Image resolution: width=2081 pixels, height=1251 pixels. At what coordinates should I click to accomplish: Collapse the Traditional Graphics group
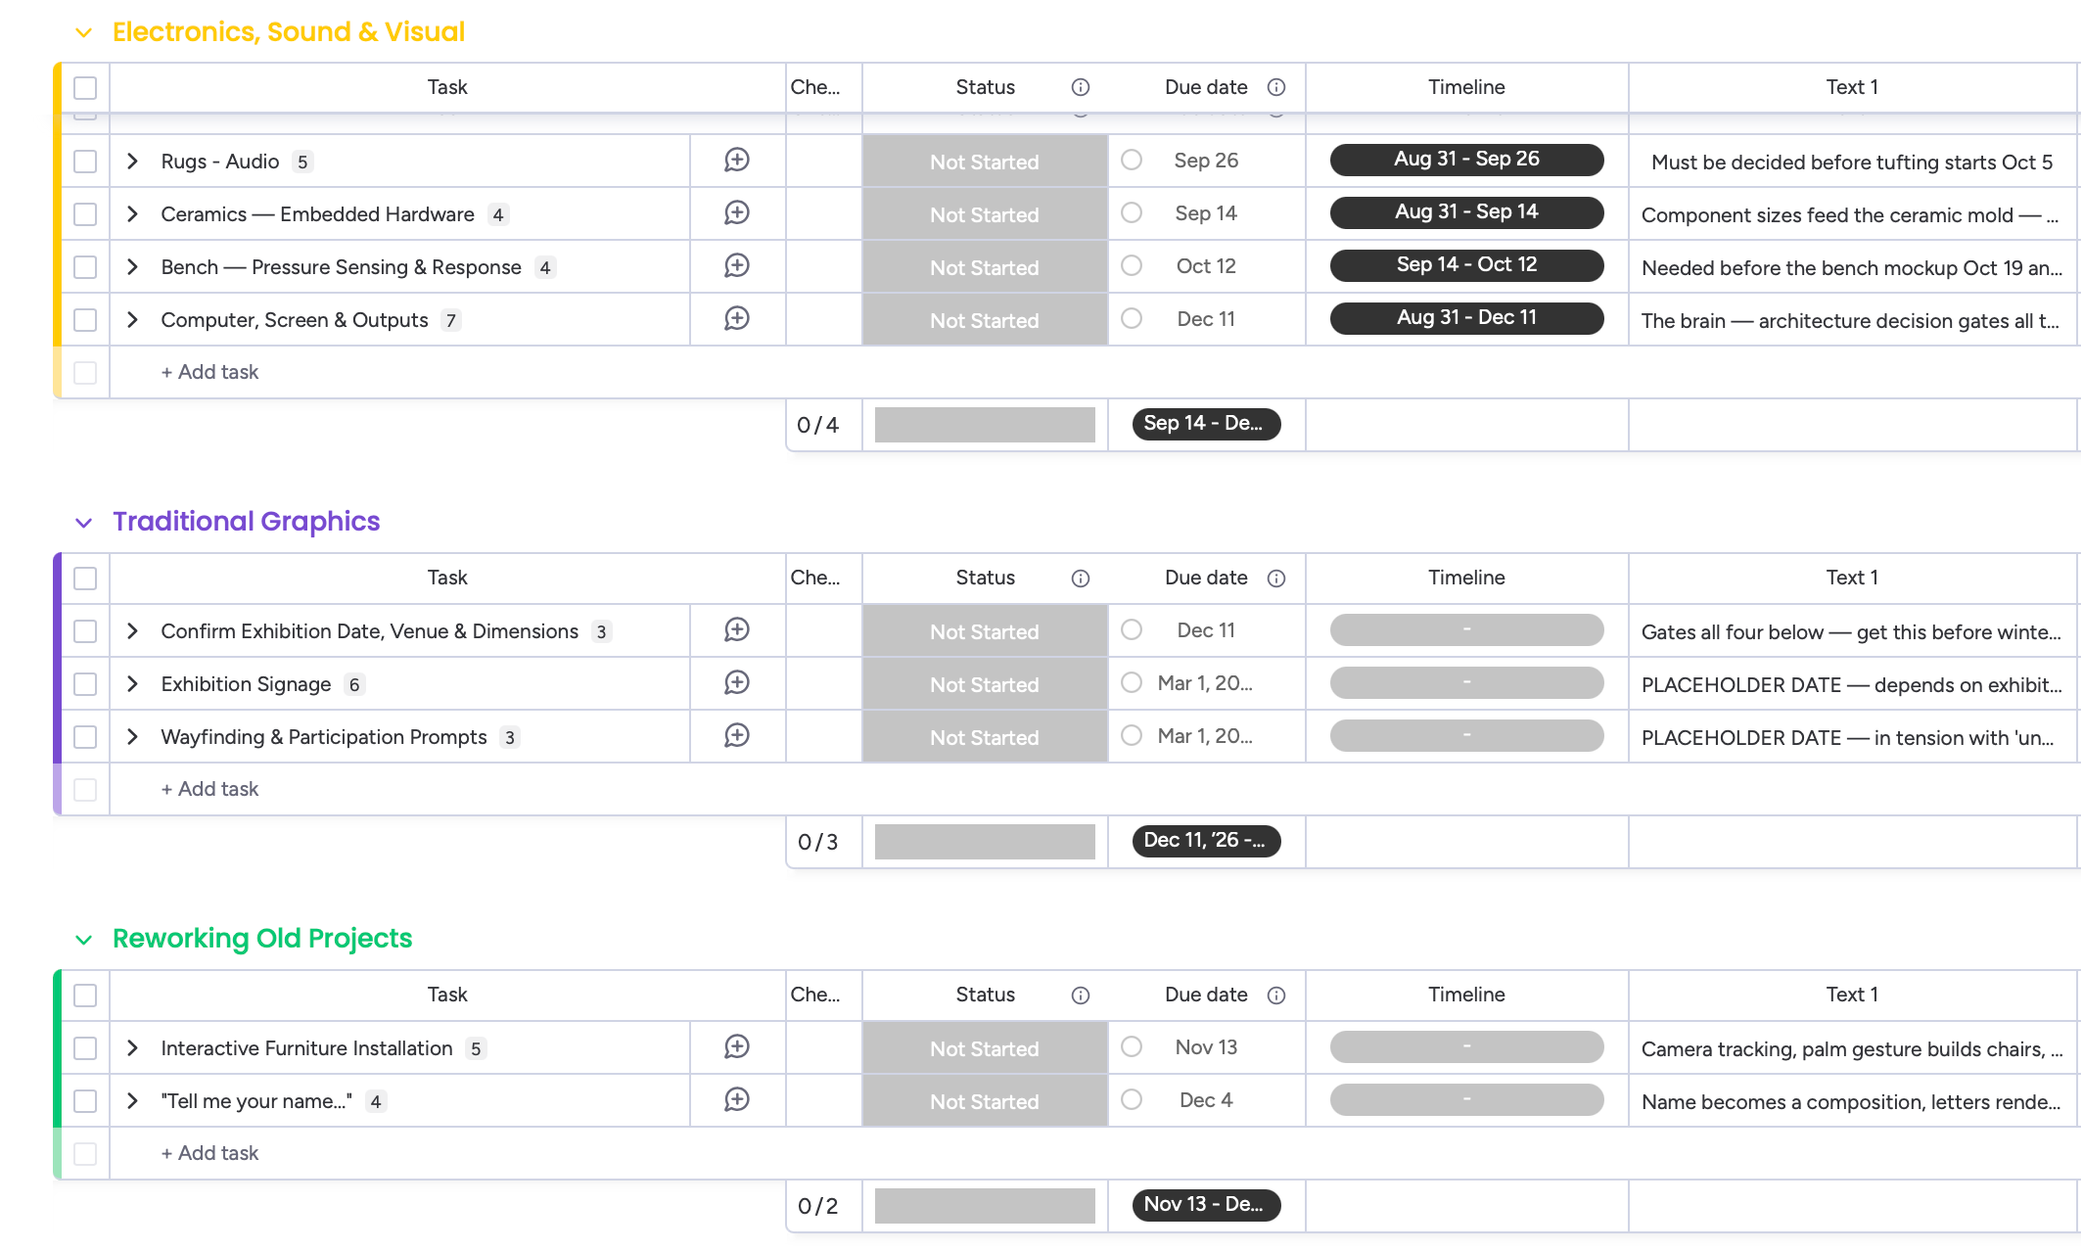(84, 523)
